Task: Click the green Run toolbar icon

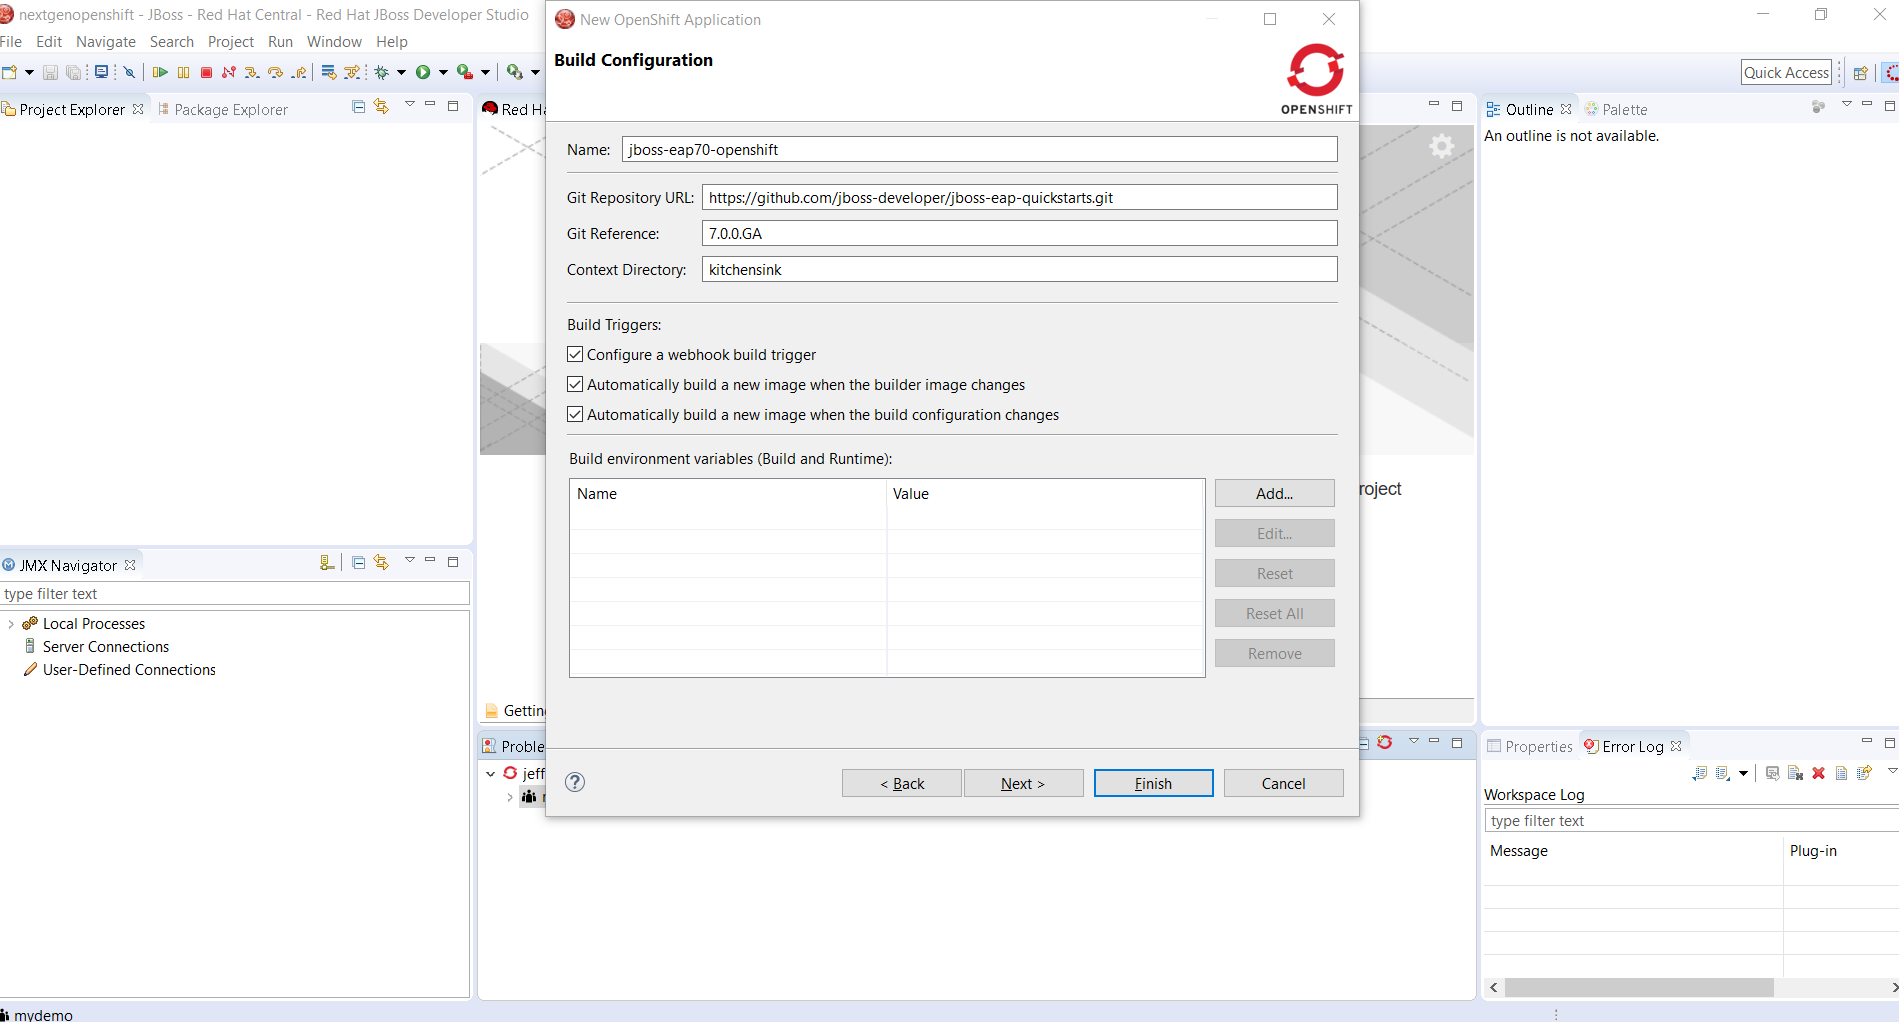Action: [x=423, y=72]
